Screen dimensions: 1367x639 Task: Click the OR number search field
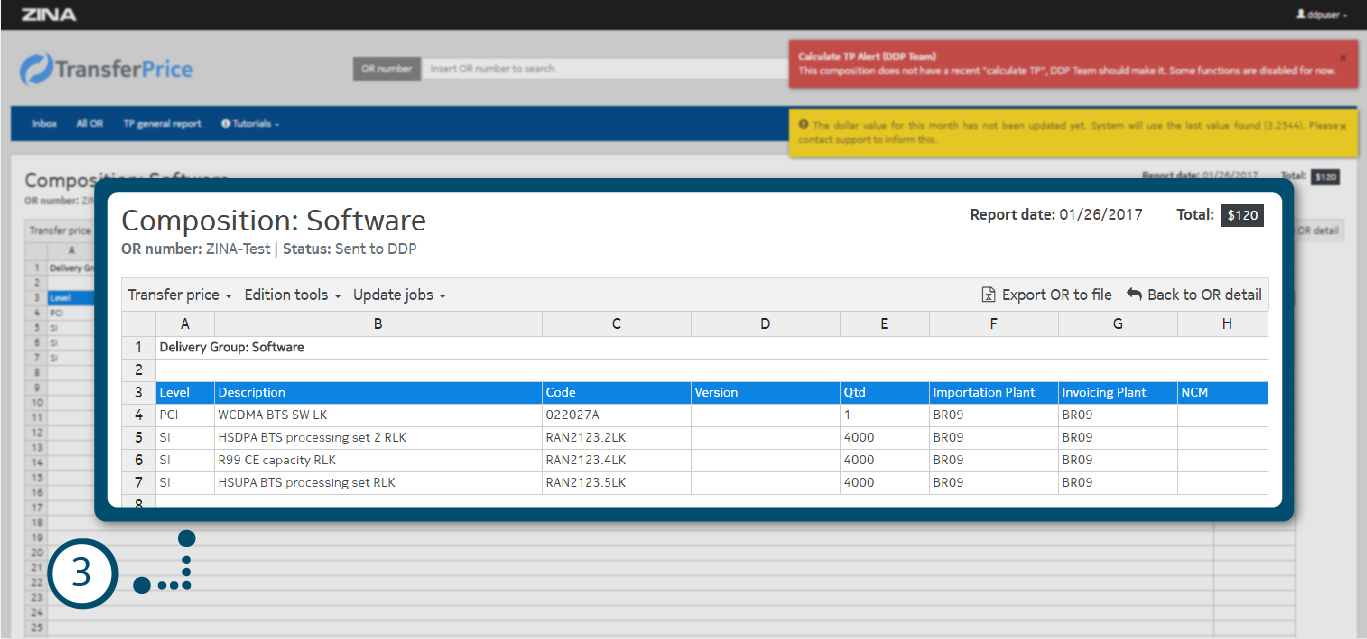pyautogui.click(x=600, y=69)
